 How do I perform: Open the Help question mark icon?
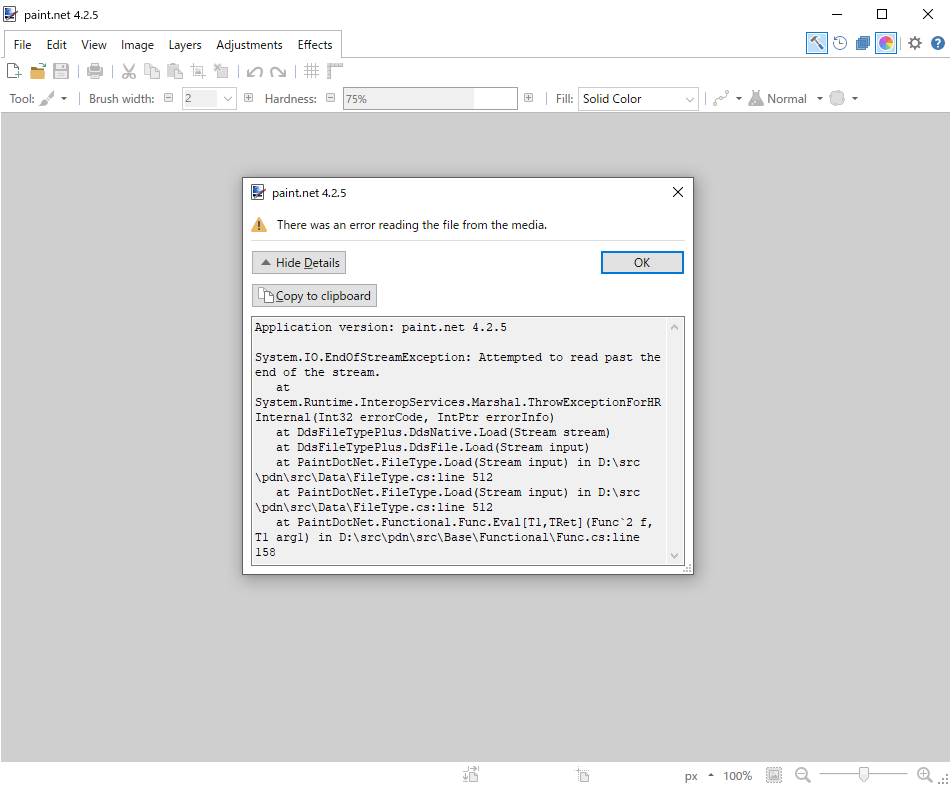pyautogui.click(x=938, y=43)
